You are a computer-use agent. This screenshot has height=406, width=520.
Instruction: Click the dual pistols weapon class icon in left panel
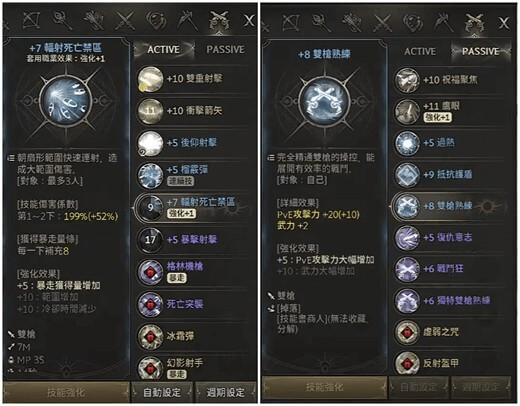219,21
